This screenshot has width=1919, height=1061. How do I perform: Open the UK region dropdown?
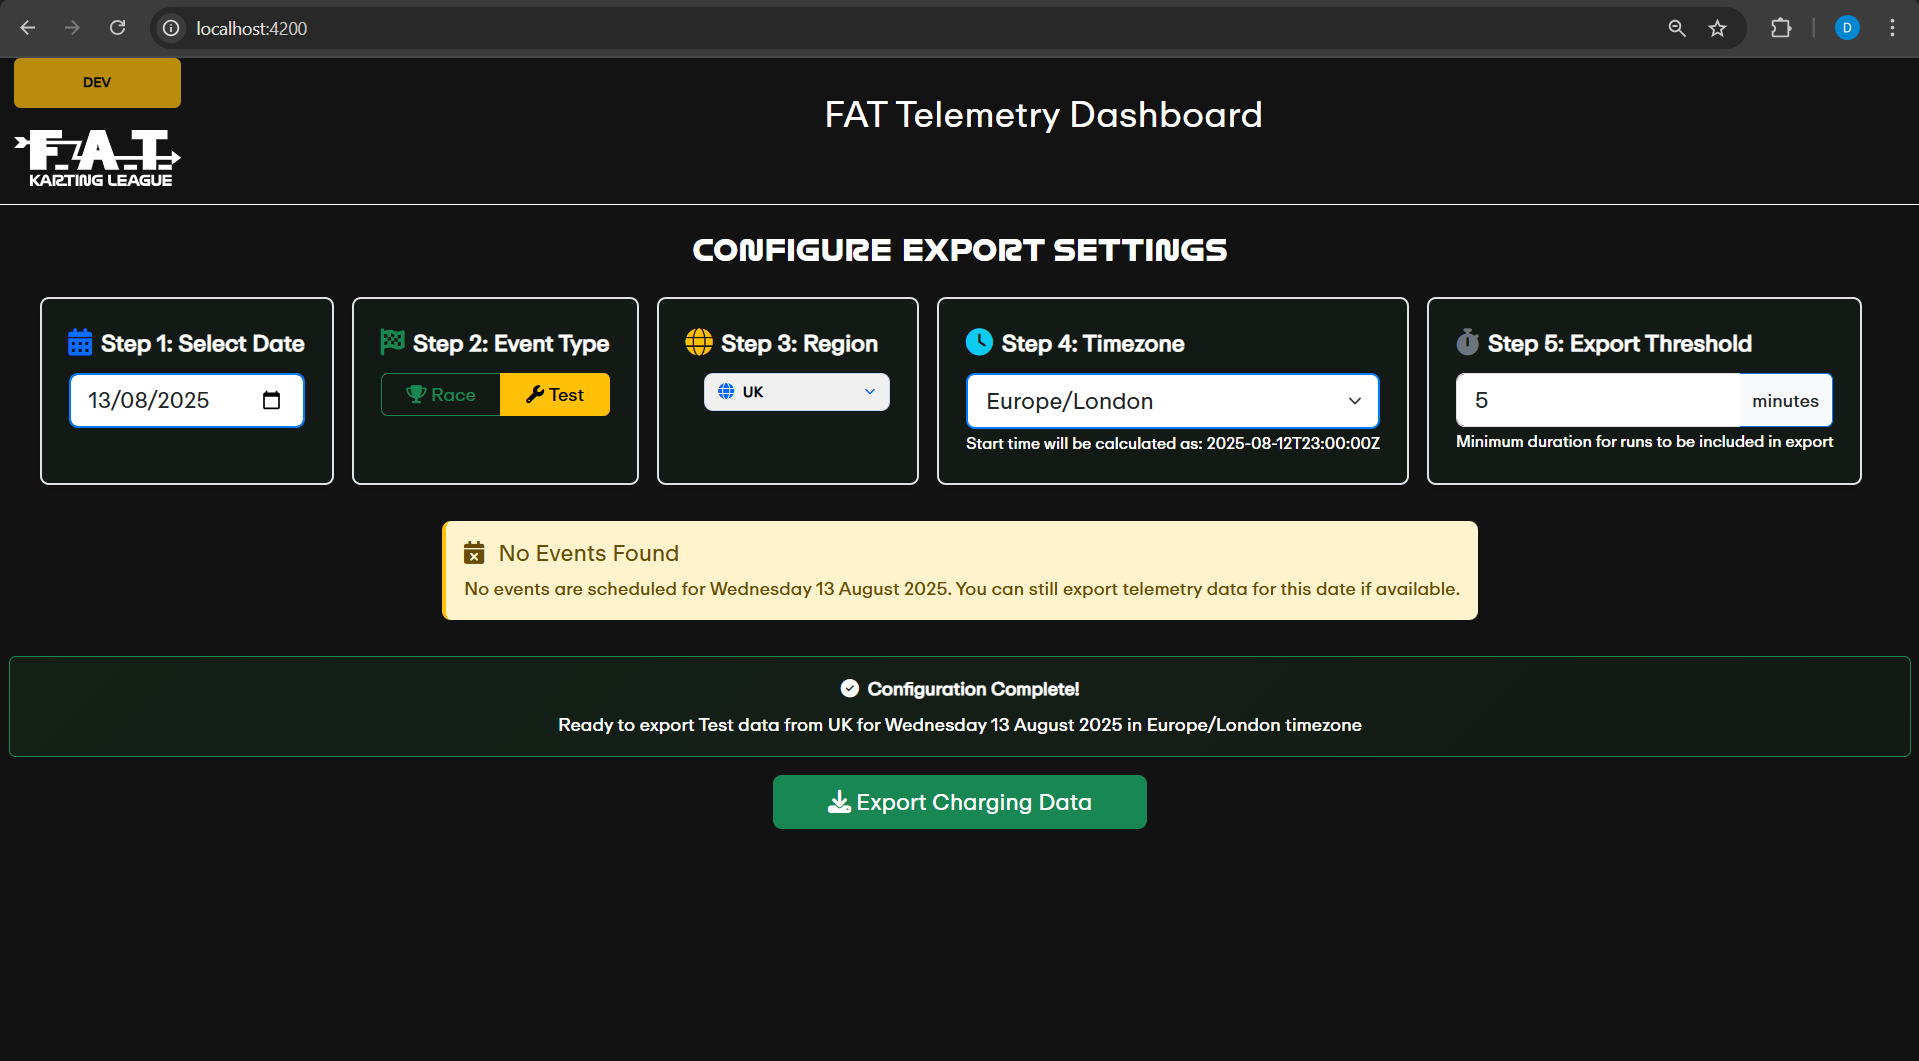pos(797,392)
